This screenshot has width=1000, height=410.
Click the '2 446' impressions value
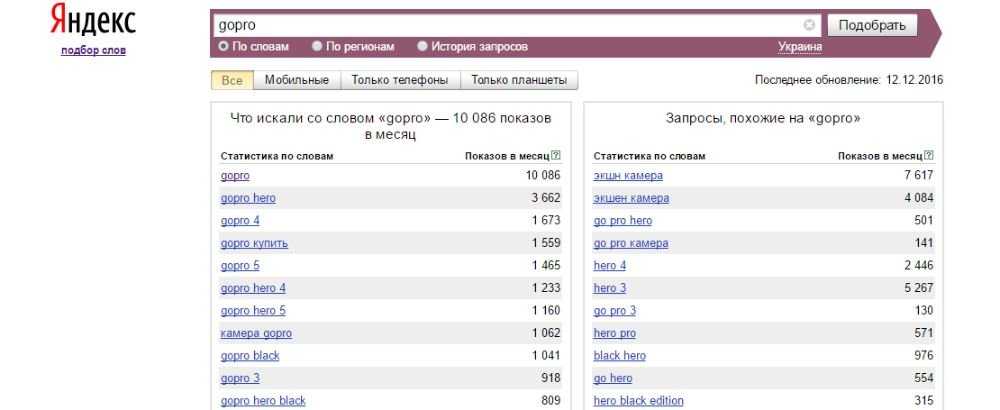point(918,265)
